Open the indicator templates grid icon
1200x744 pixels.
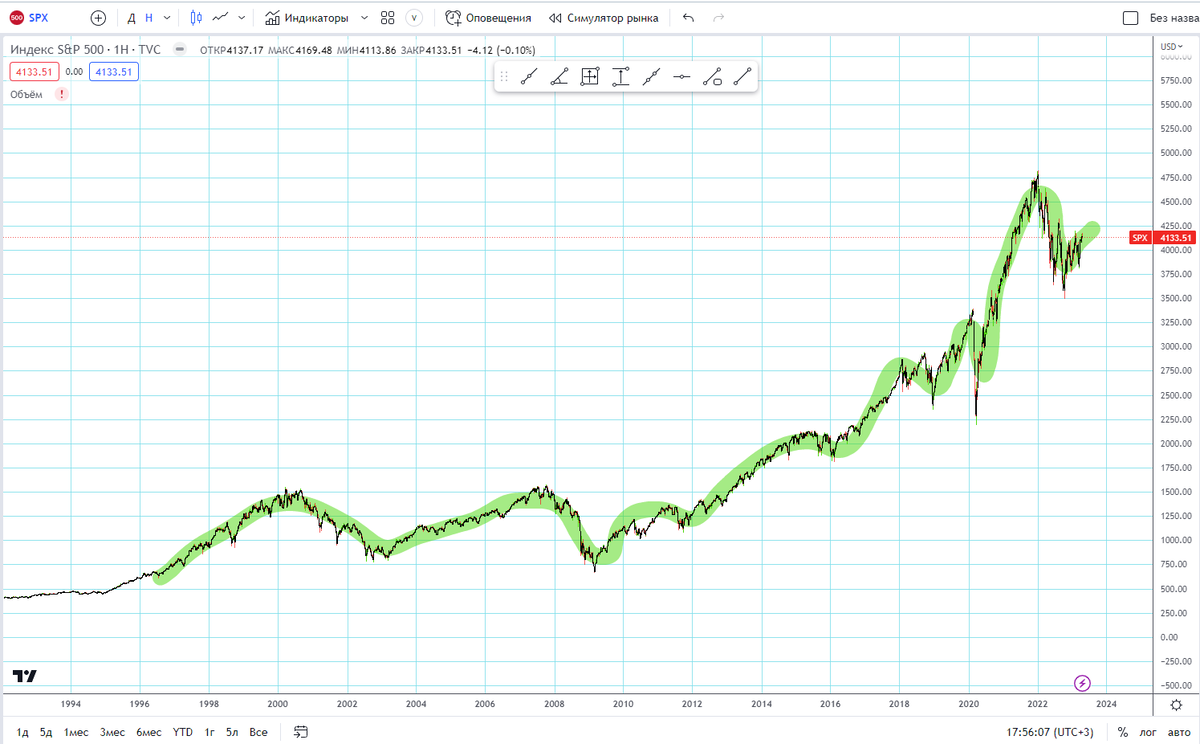(x=387, y=17)
